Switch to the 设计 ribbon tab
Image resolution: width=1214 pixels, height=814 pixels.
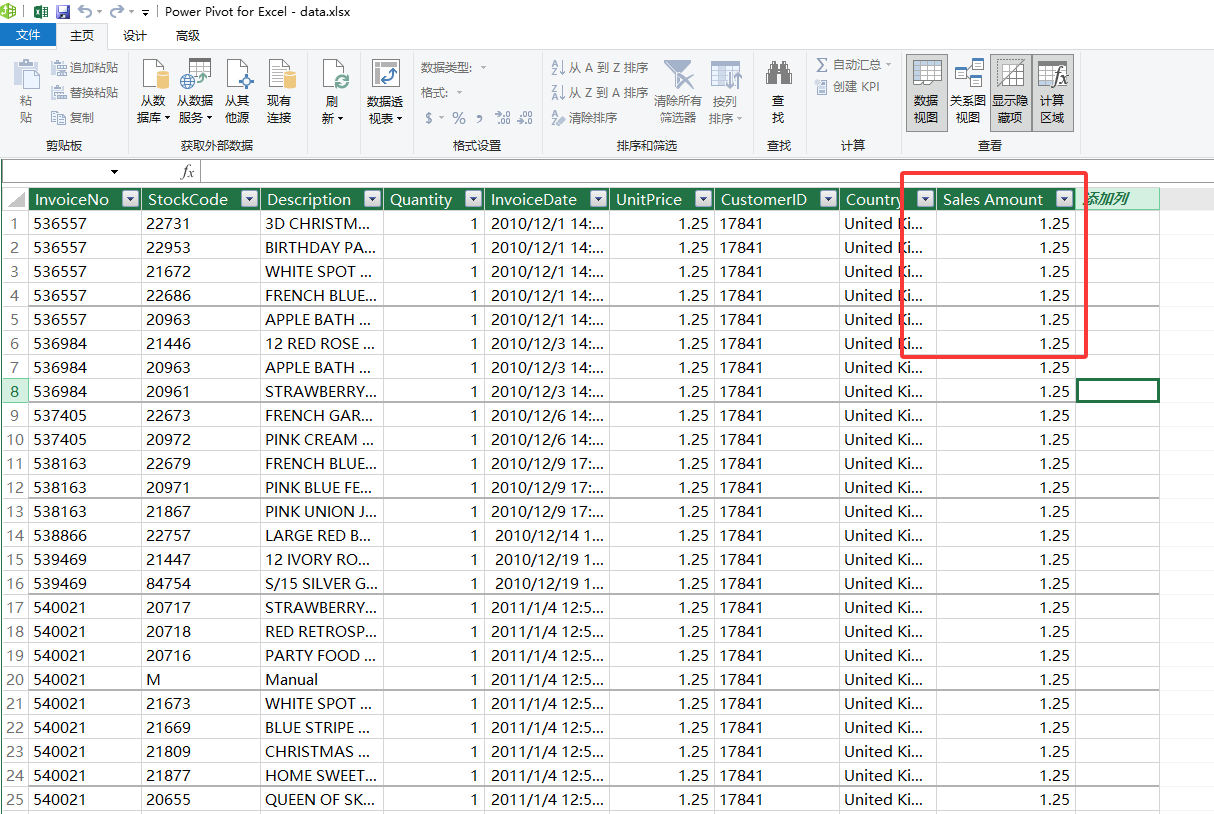coord(135,35)
